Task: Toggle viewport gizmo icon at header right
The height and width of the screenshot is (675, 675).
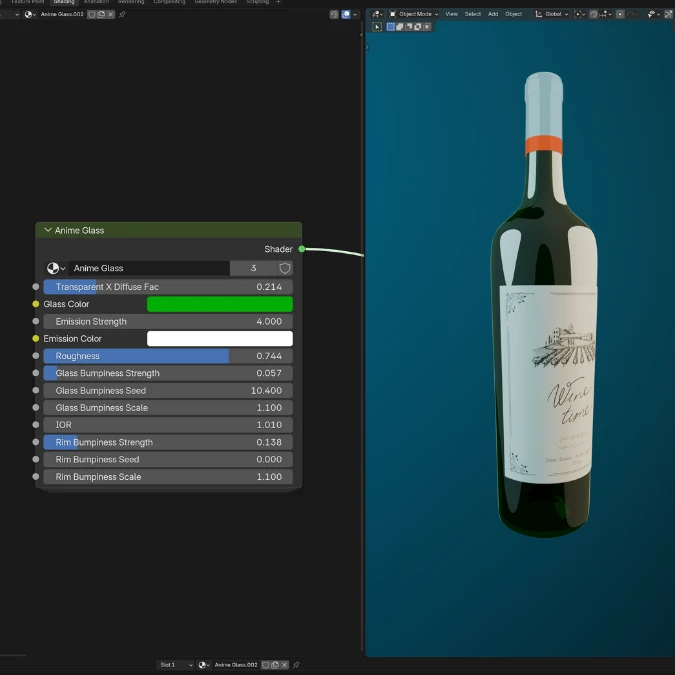Action: point(669,14)
